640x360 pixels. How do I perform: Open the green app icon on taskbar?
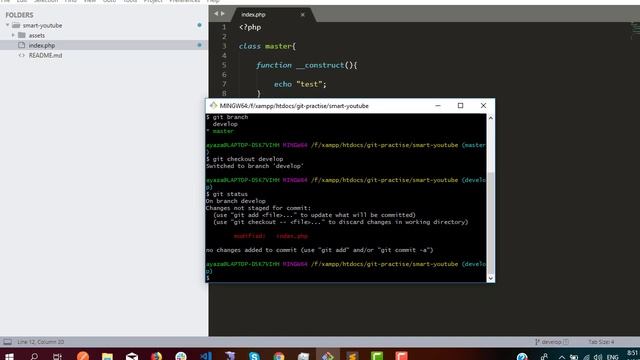(377, 356)
